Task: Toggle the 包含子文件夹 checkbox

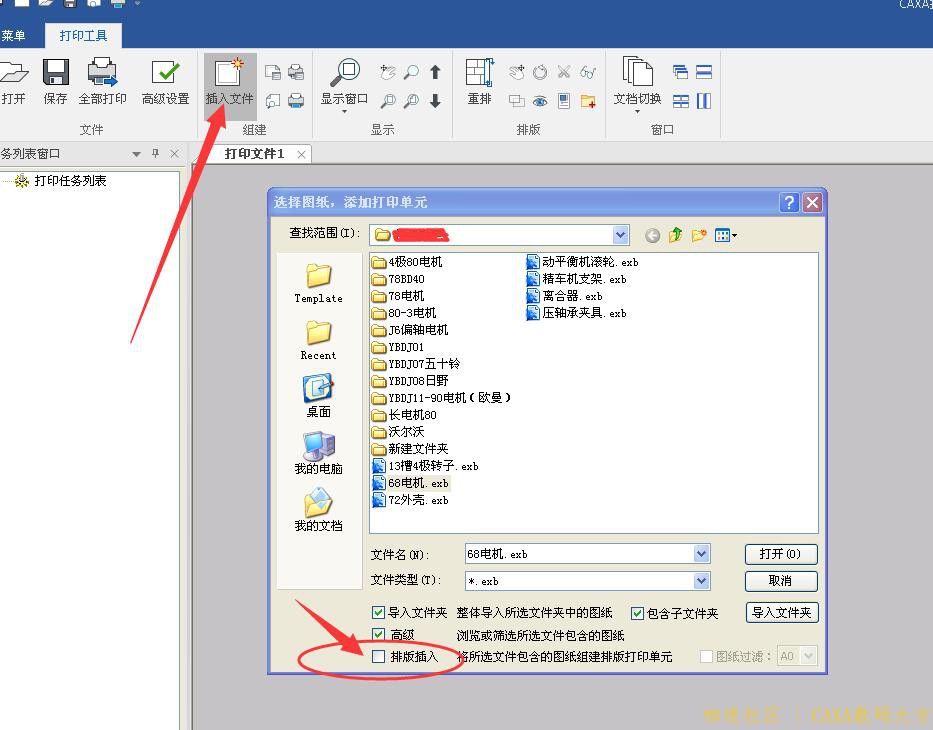Action: [x=637, y=613]
